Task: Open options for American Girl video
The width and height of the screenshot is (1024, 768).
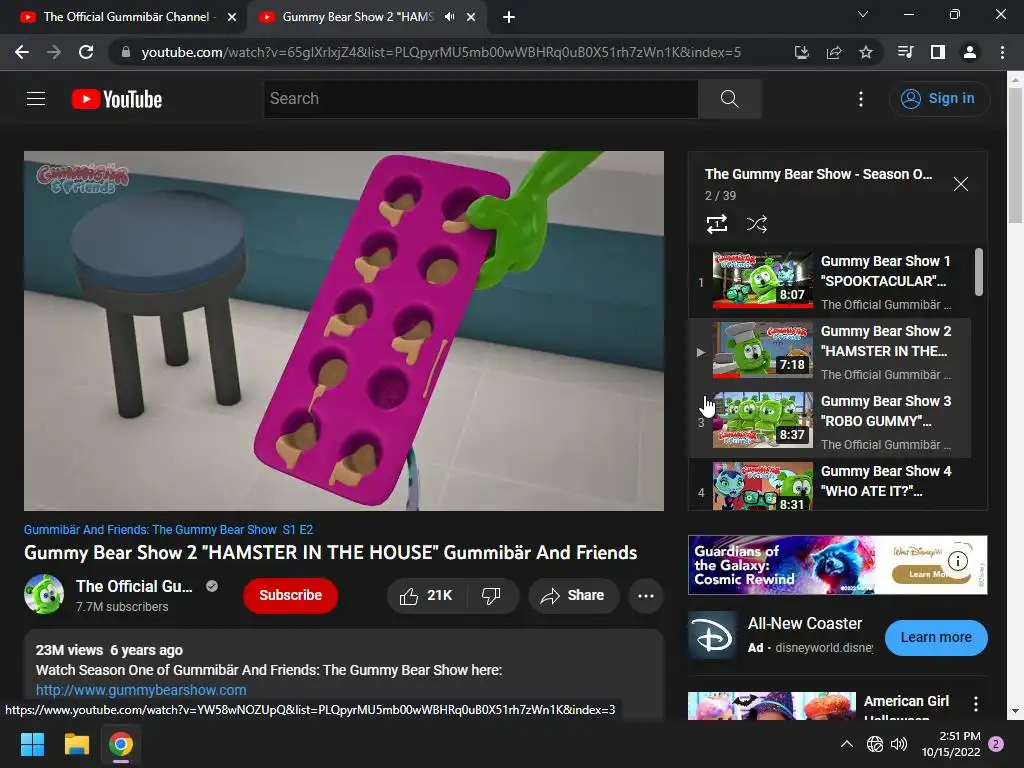Action: point(976,703)
